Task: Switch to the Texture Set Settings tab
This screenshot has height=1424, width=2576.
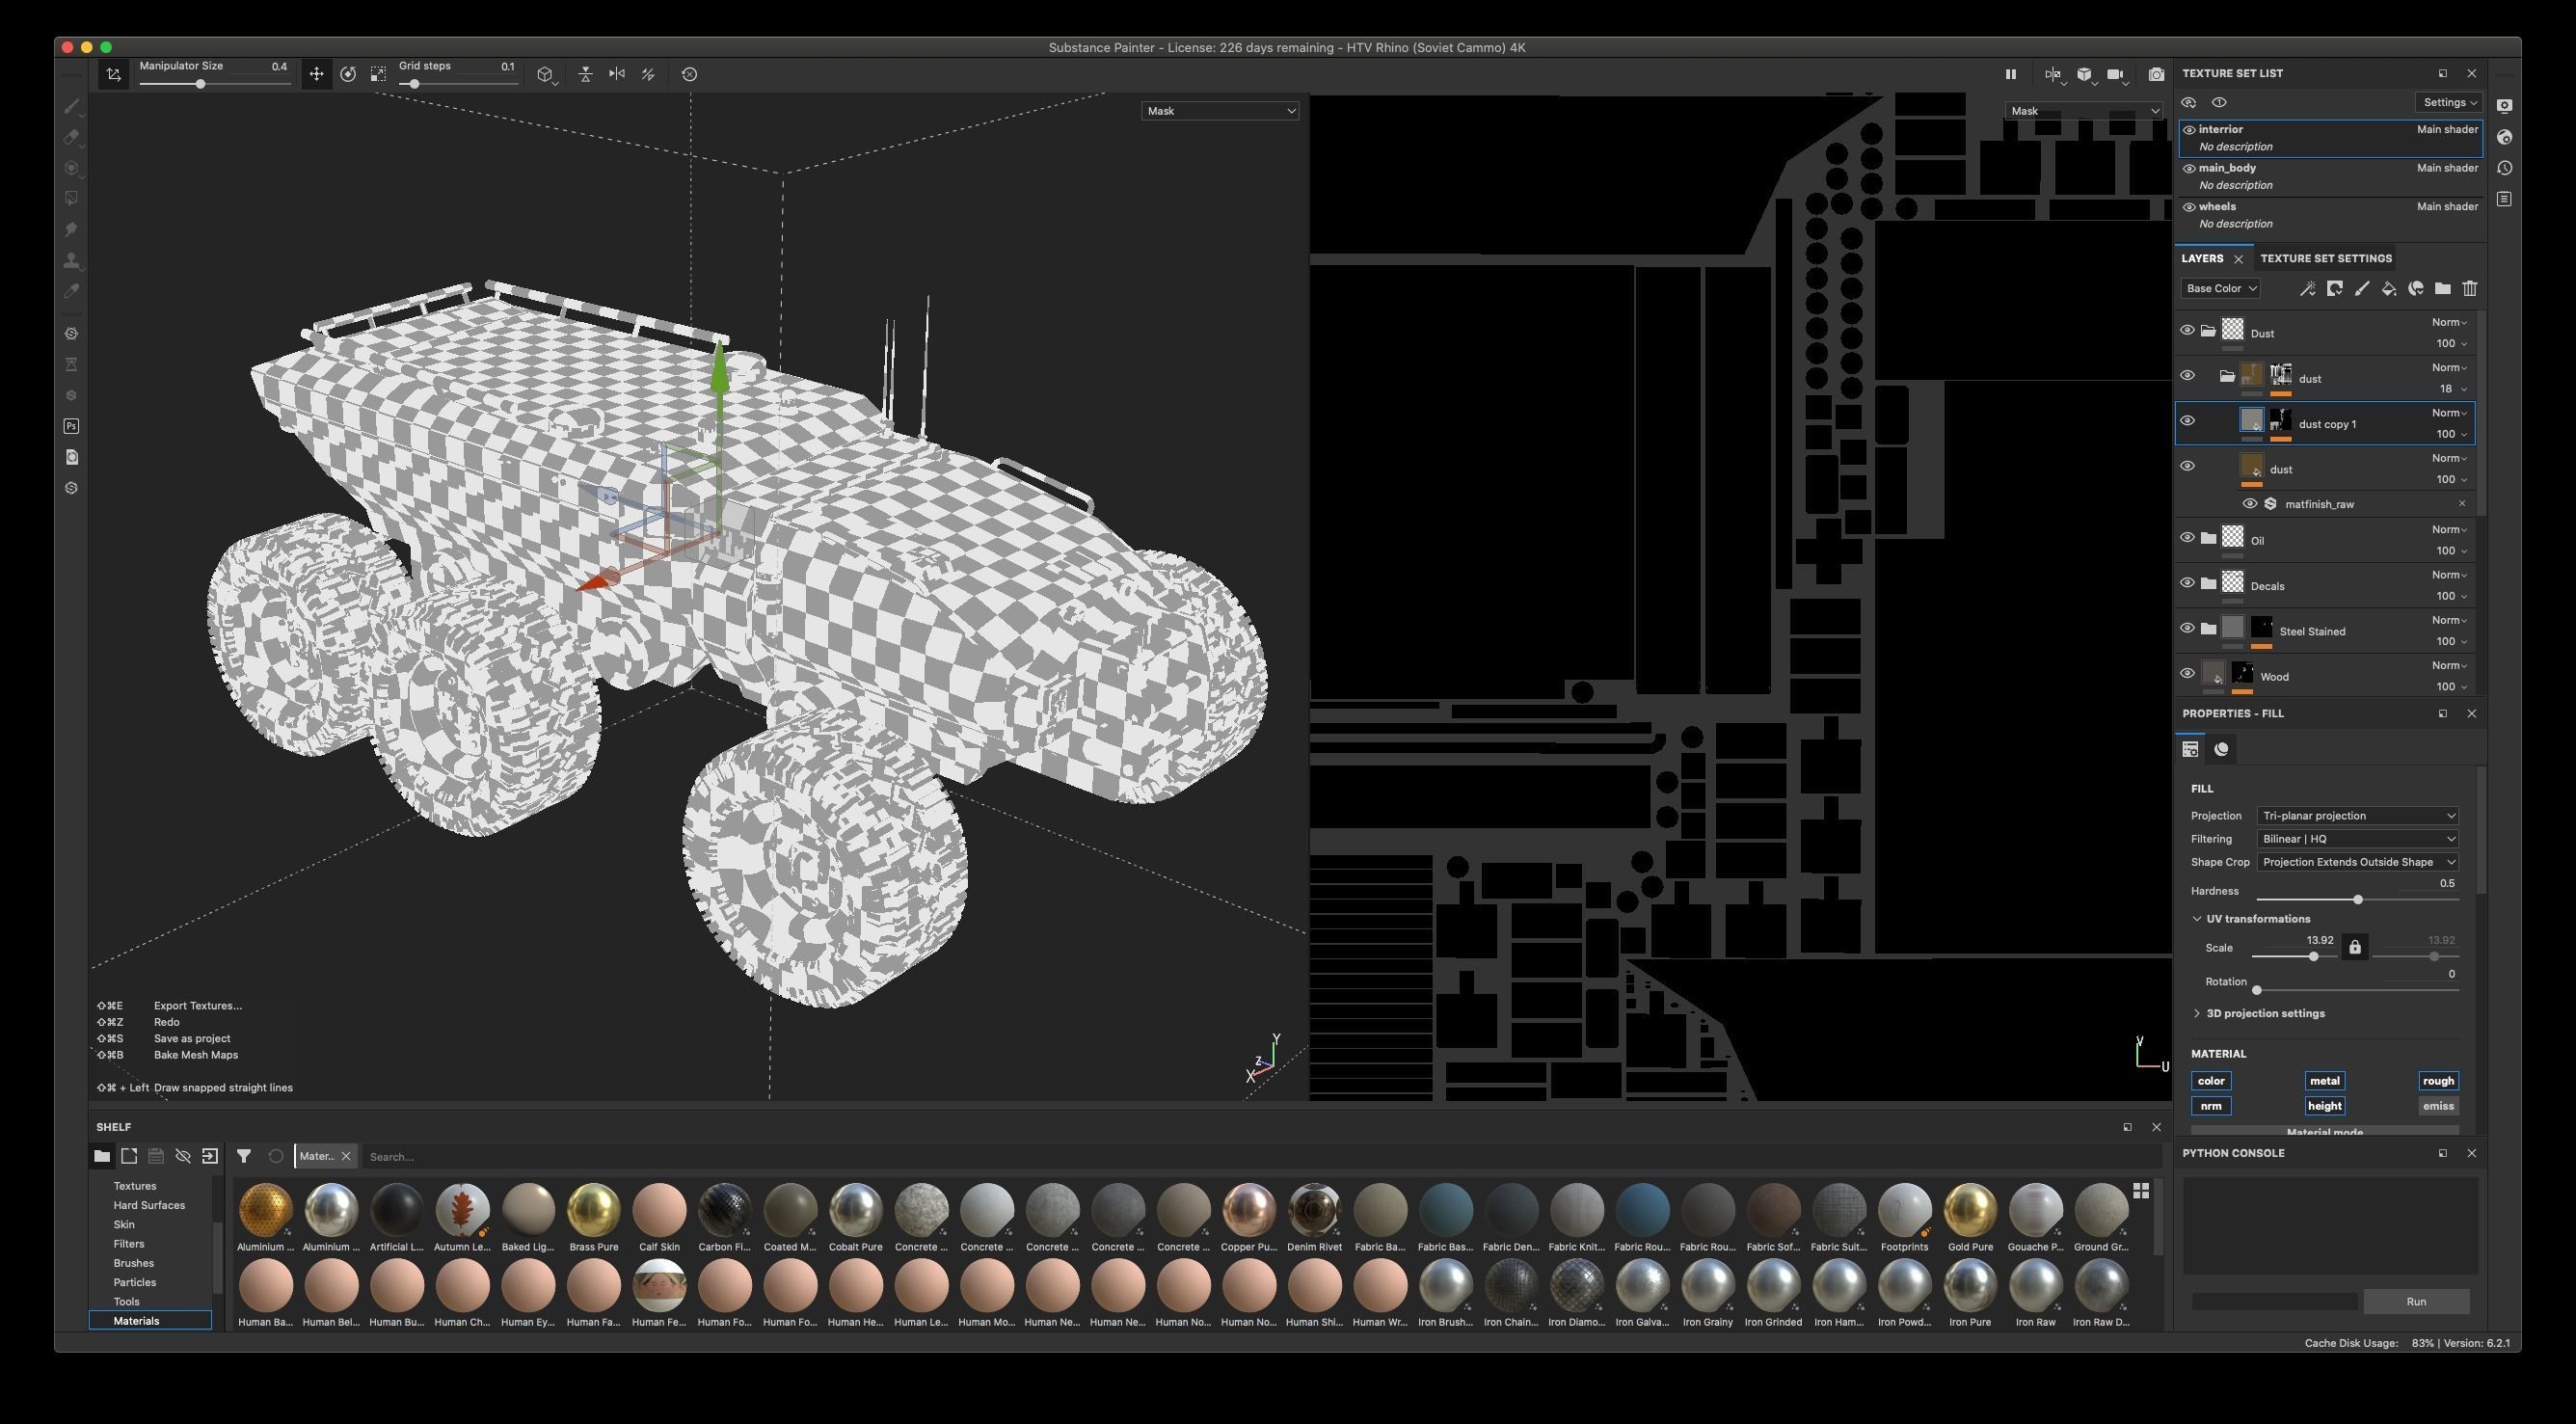Action: point(2326,259)
